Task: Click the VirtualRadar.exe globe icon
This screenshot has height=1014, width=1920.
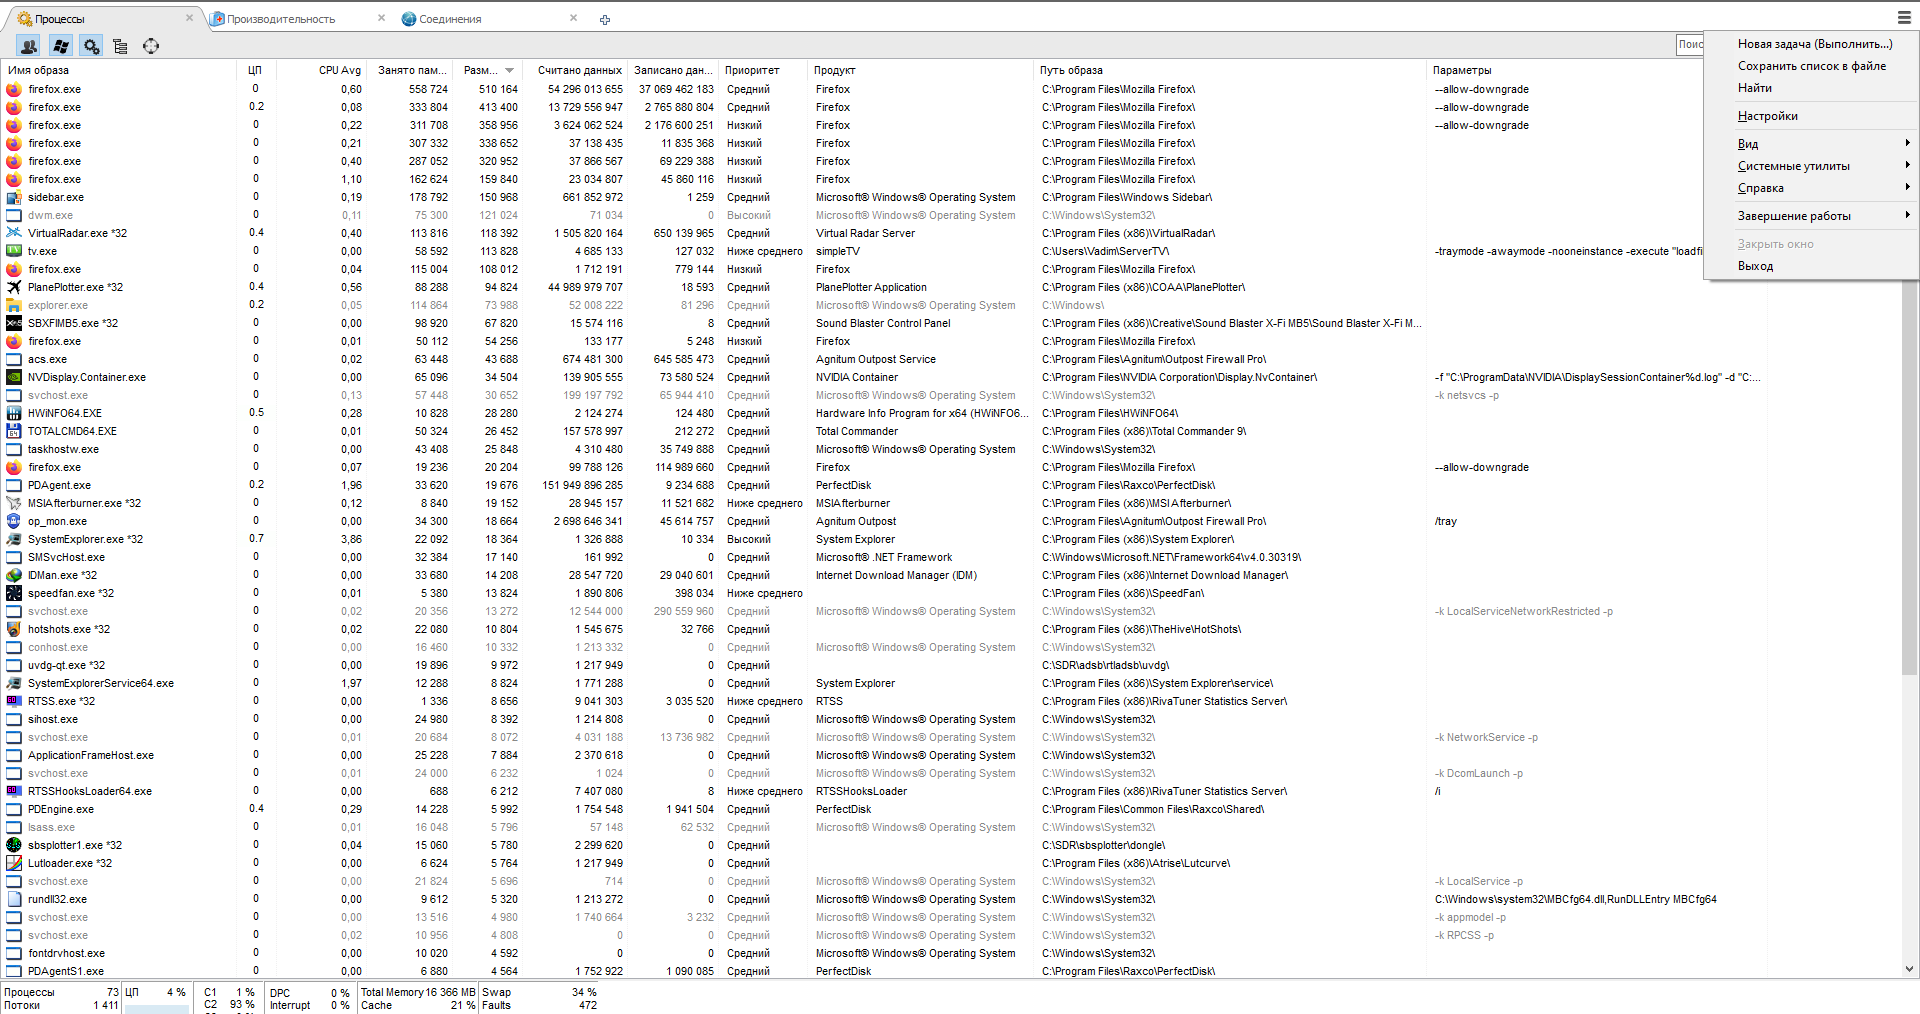Action: pos(14,233)
